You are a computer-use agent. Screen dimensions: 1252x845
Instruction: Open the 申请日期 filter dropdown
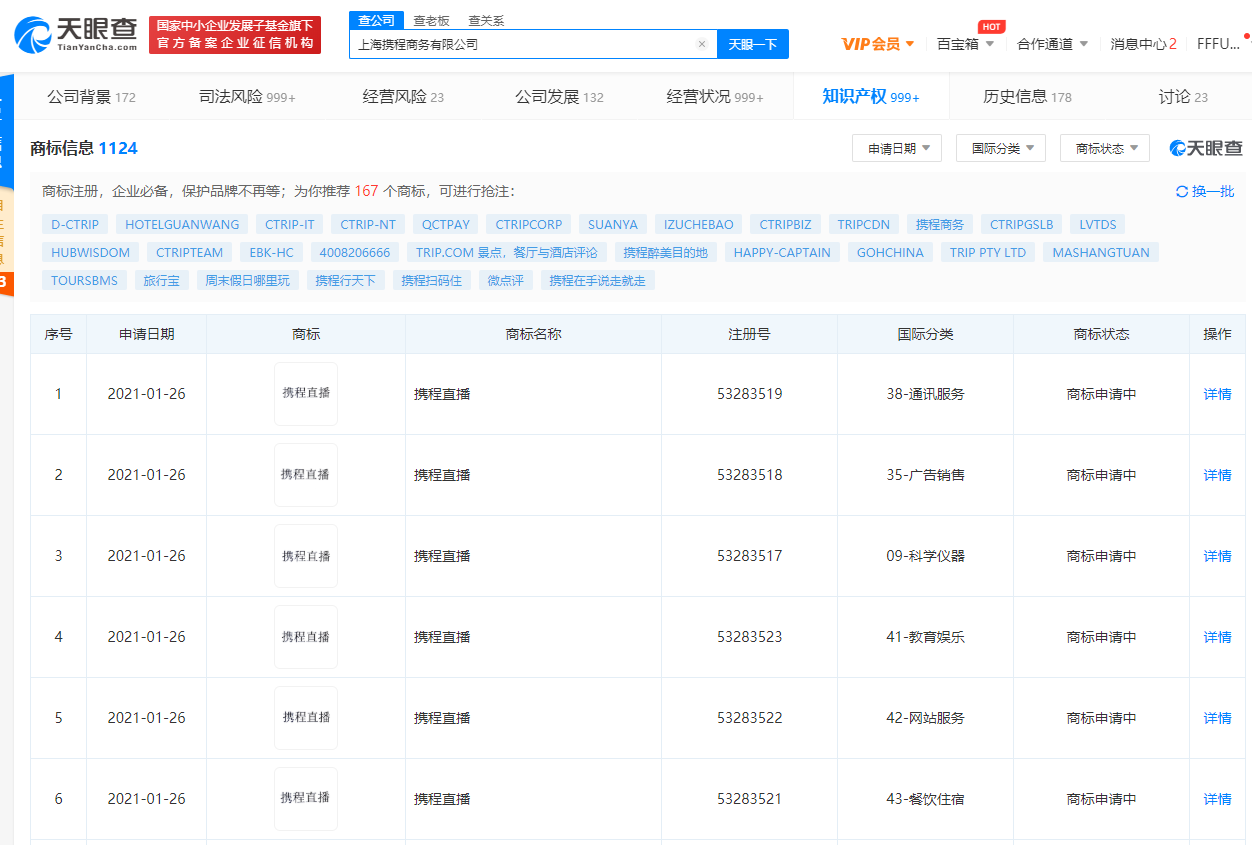896,147
